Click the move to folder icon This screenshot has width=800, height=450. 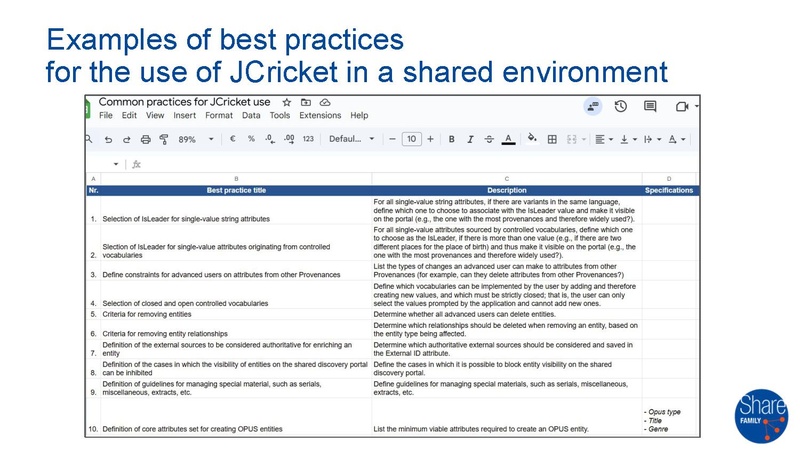(306, 103)
